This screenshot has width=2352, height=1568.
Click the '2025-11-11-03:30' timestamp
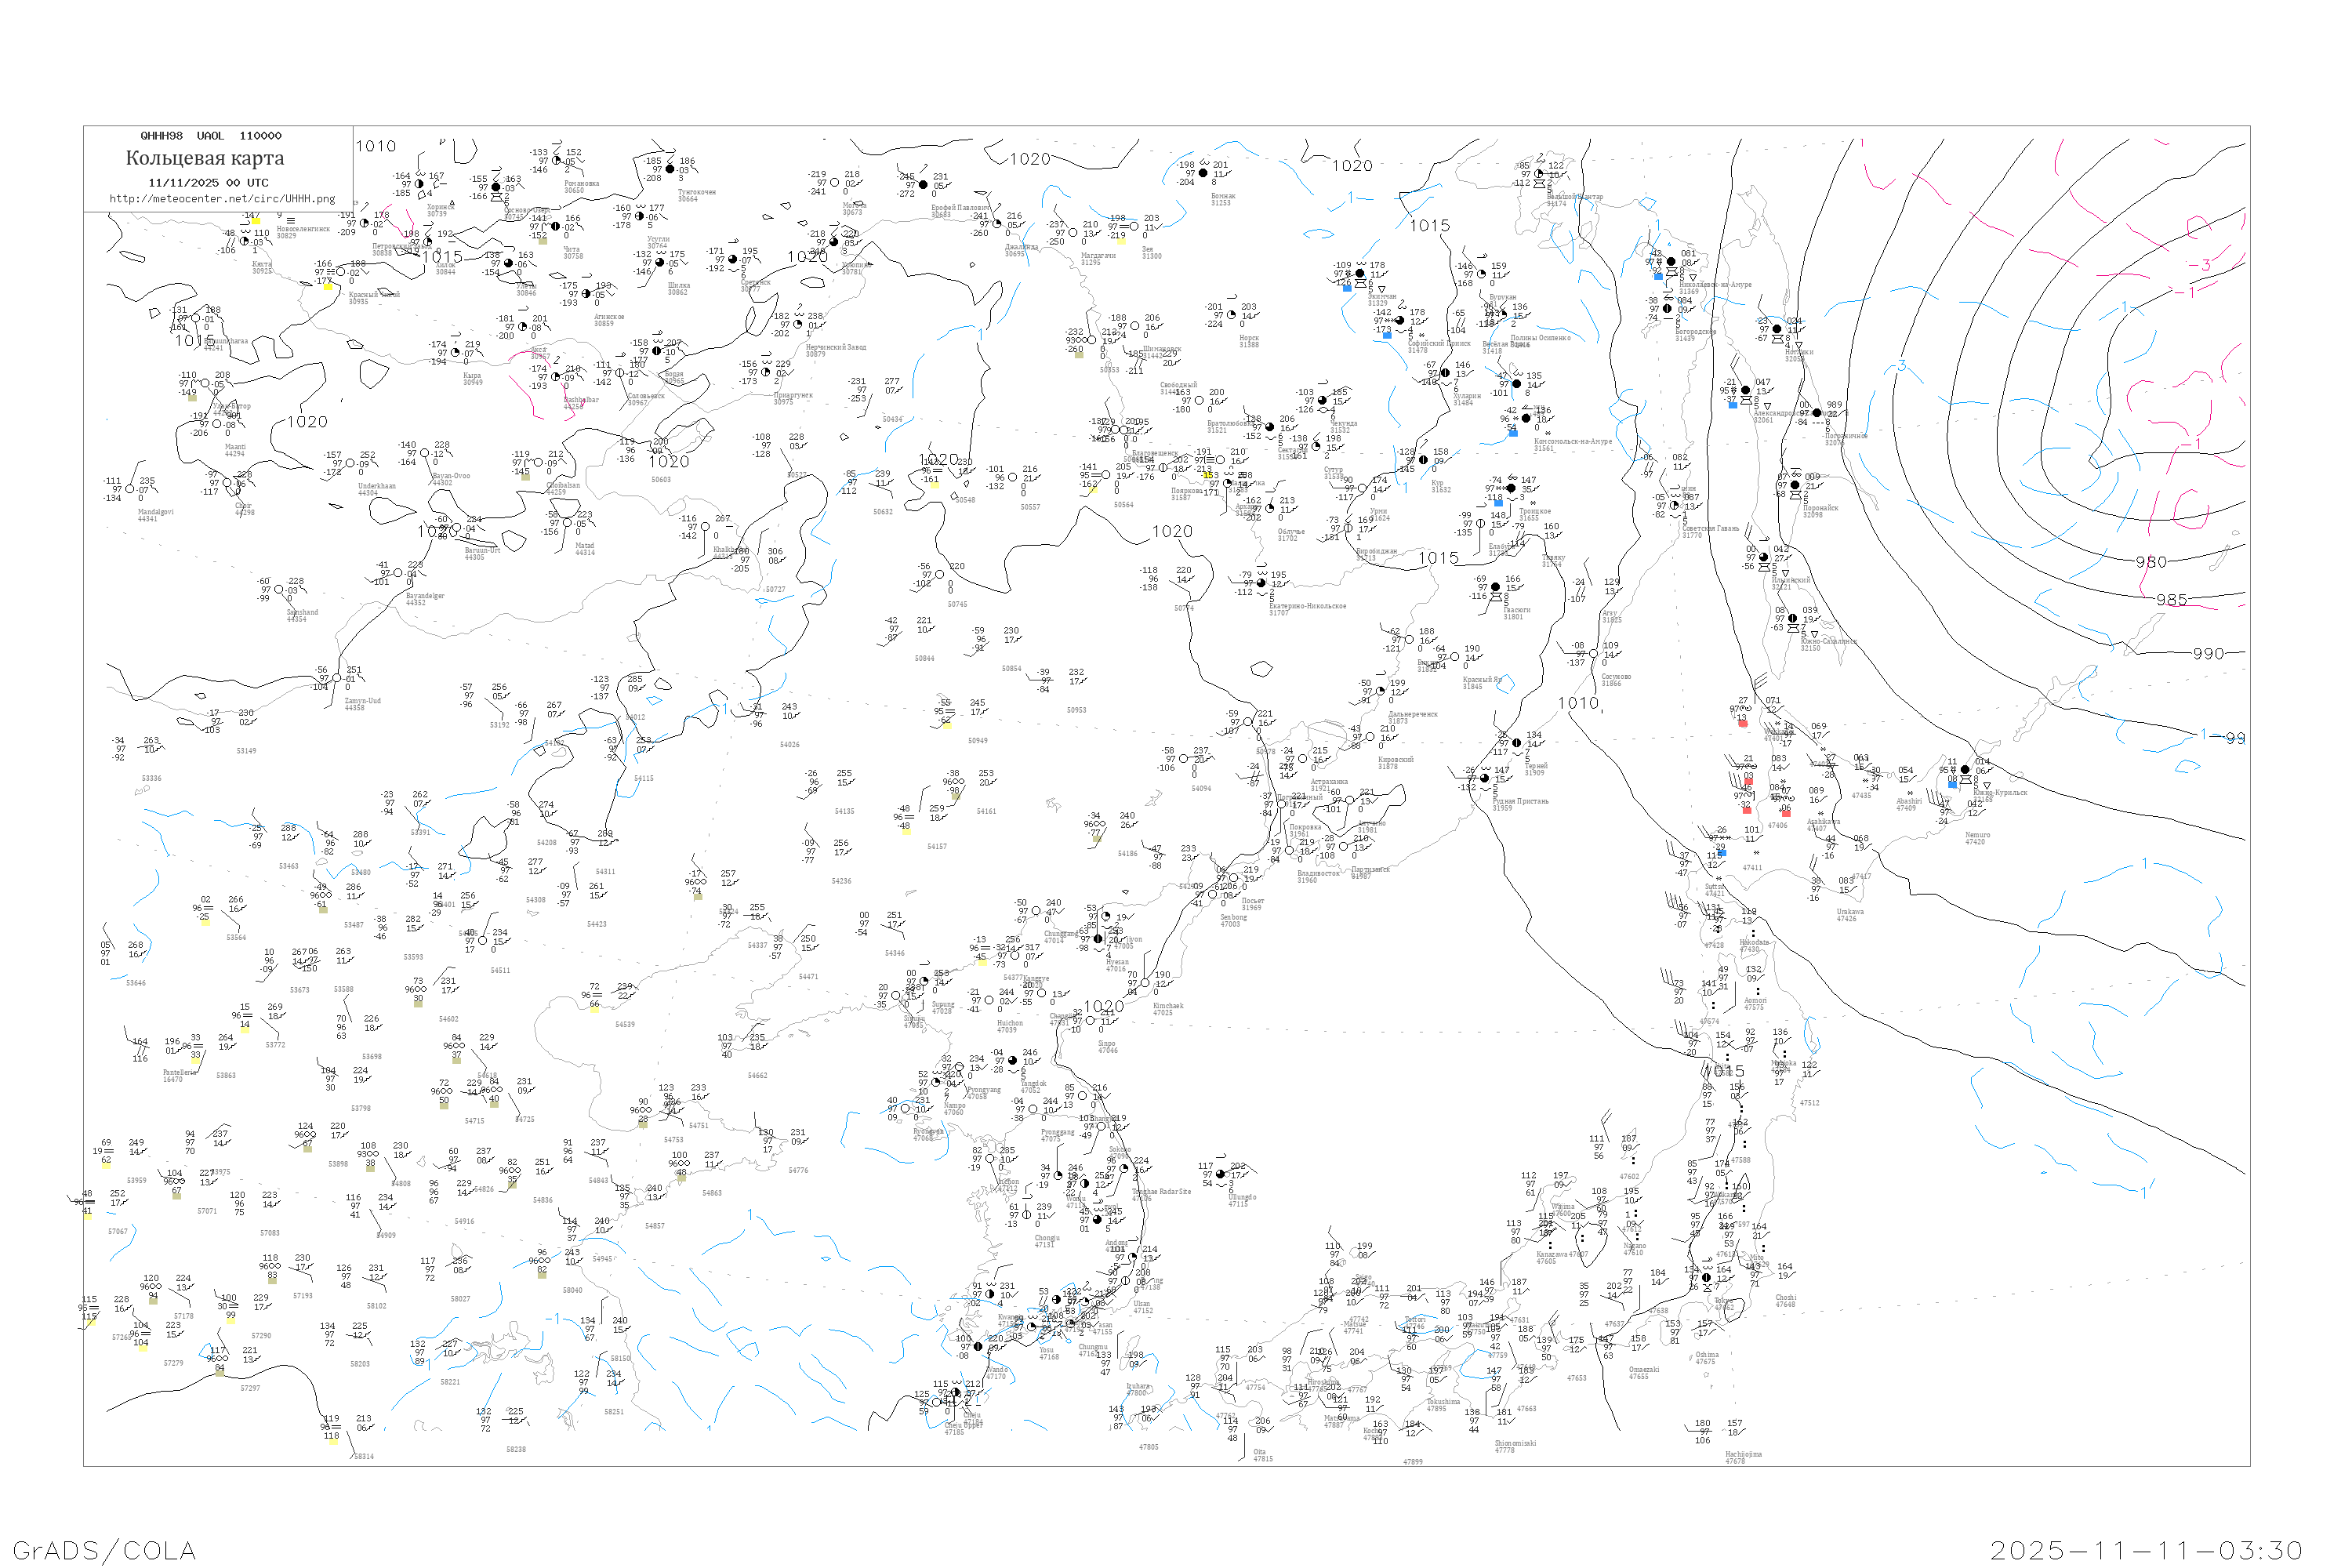[x=2146, y=1550]
